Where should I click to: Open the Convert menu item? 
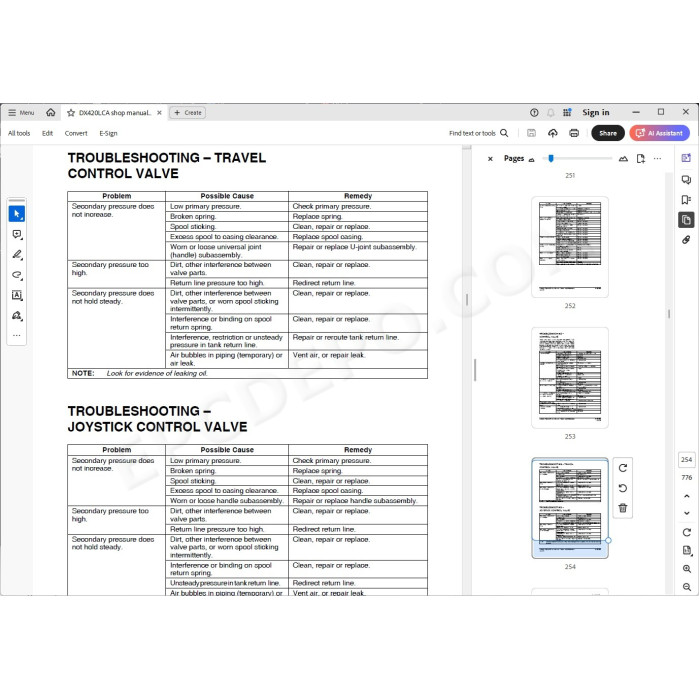pyautogui.click(x=76, y=133)
